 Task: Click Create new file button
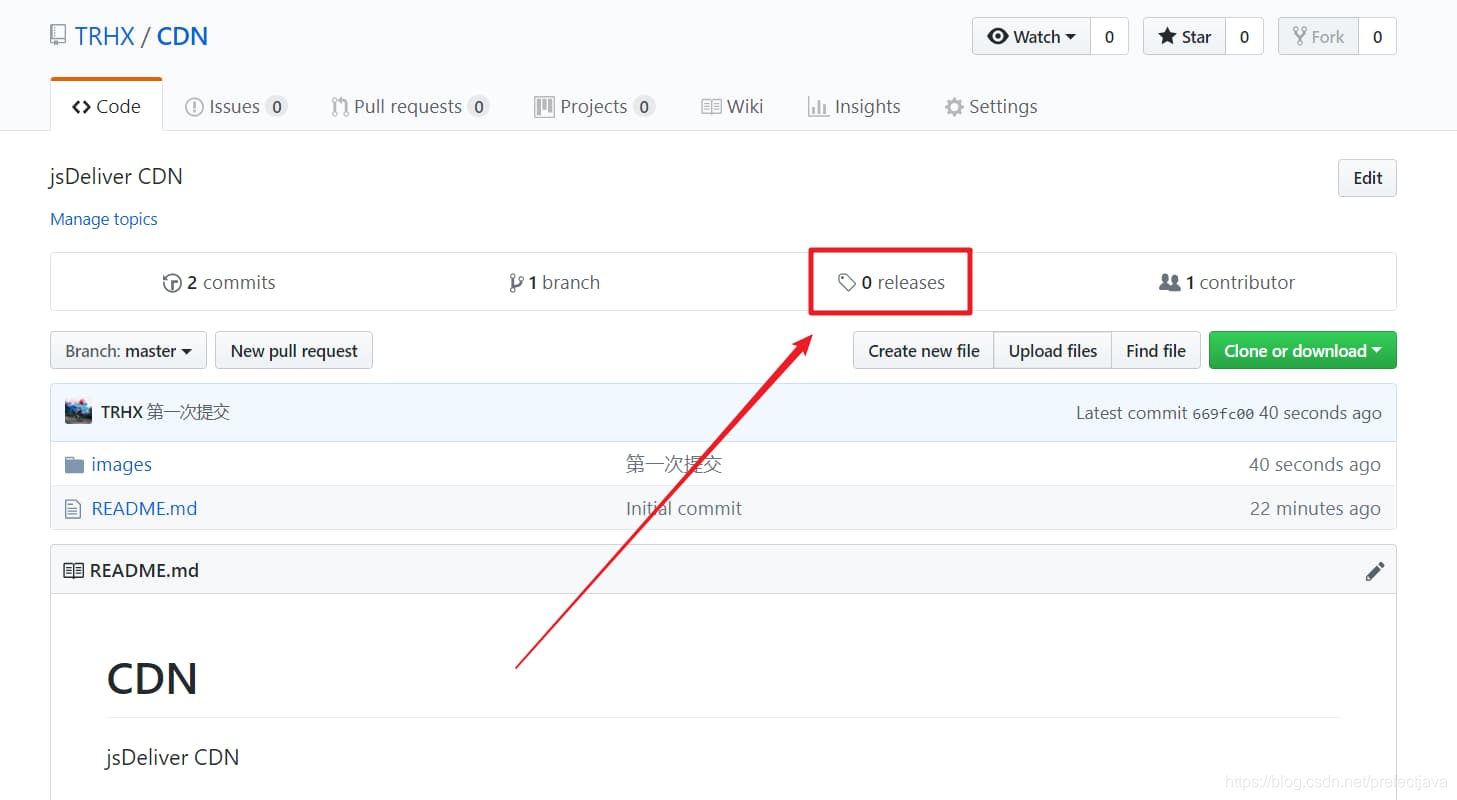coord(923,351)
